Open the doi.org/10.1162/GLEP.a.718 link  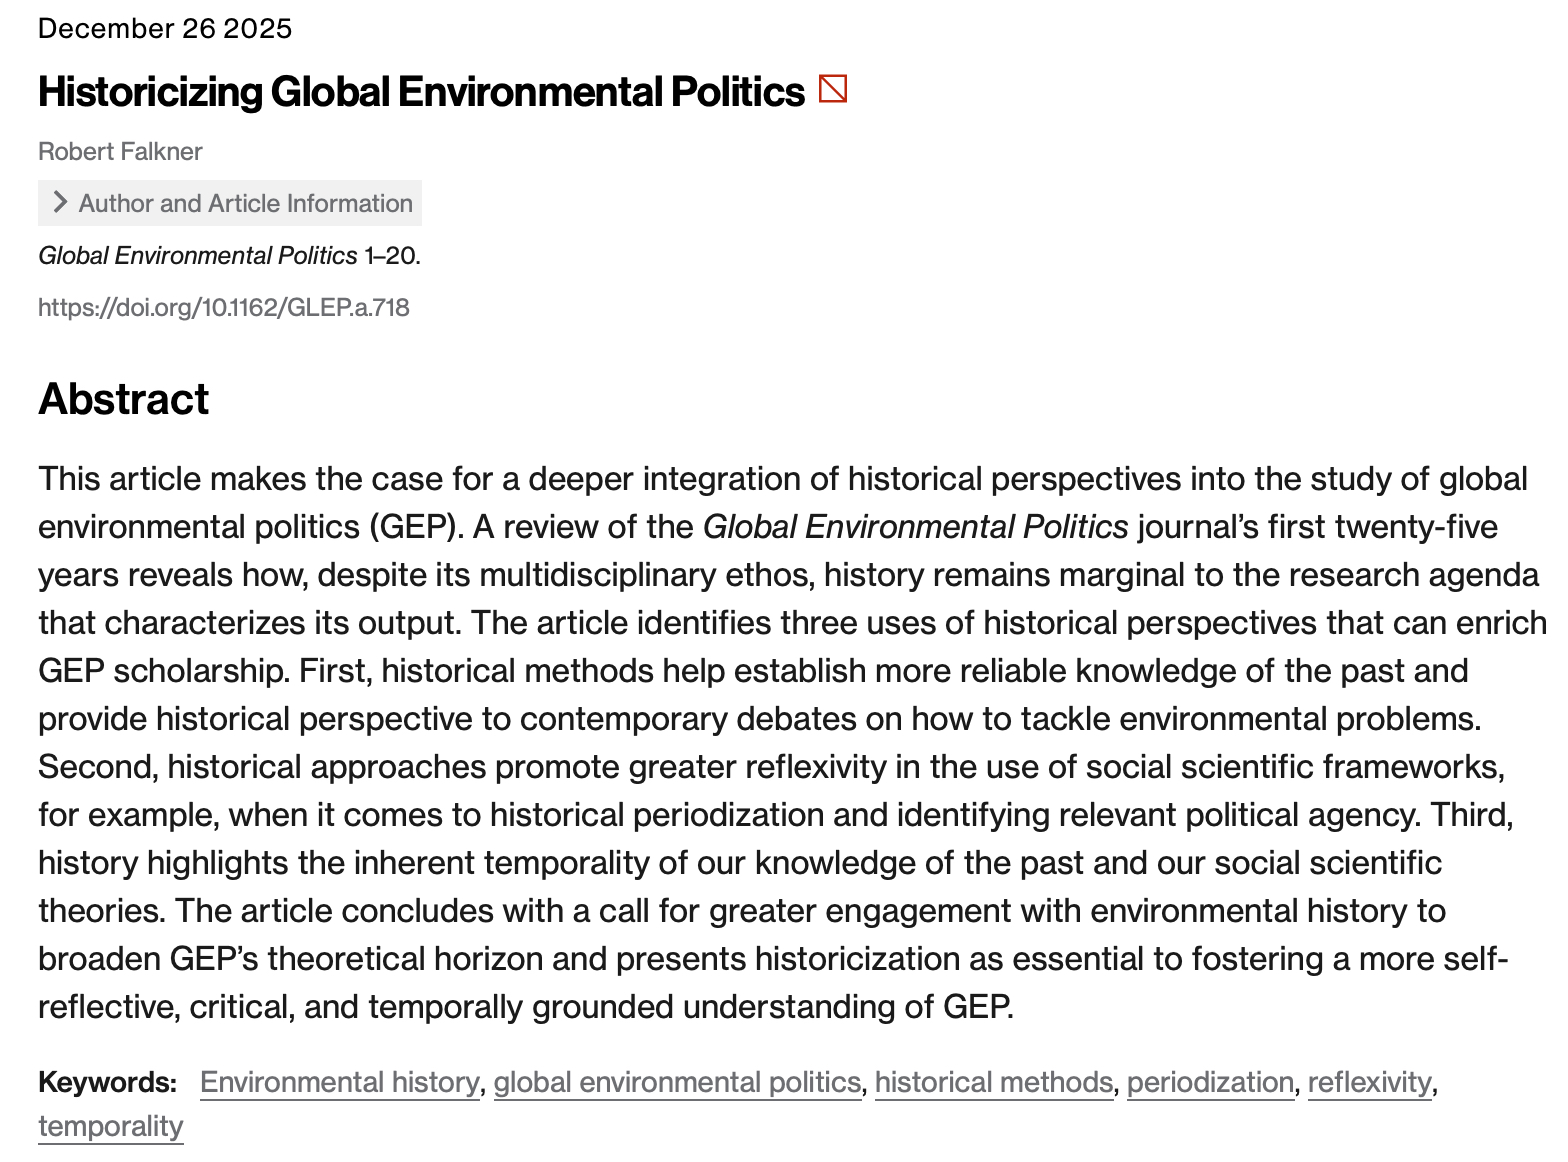click(224, 307)
